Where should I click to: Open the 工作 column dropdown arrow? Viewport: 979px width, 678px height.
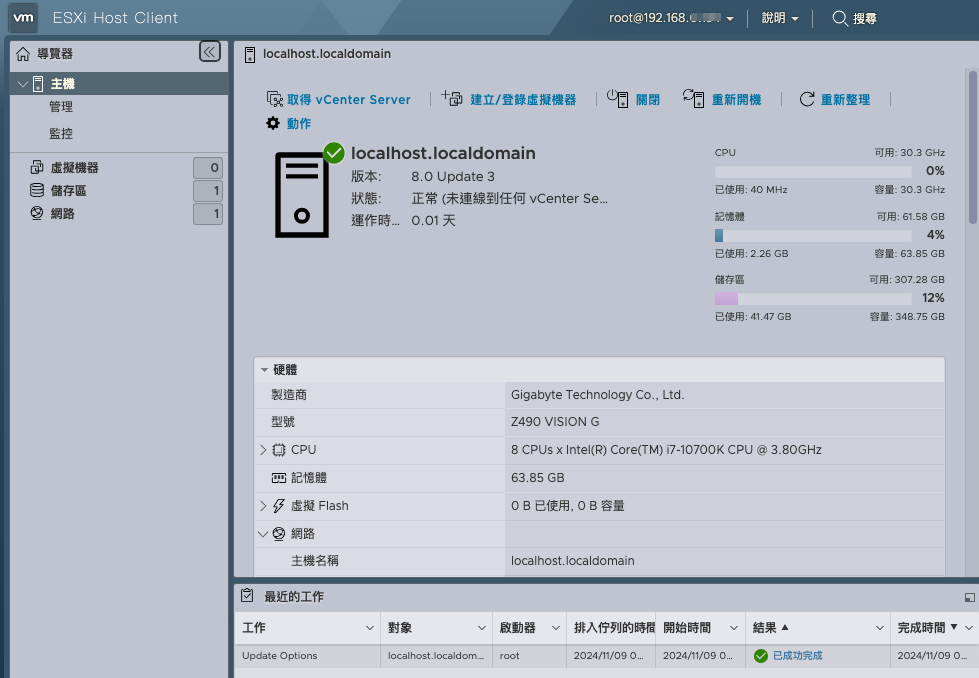point(370,628)
